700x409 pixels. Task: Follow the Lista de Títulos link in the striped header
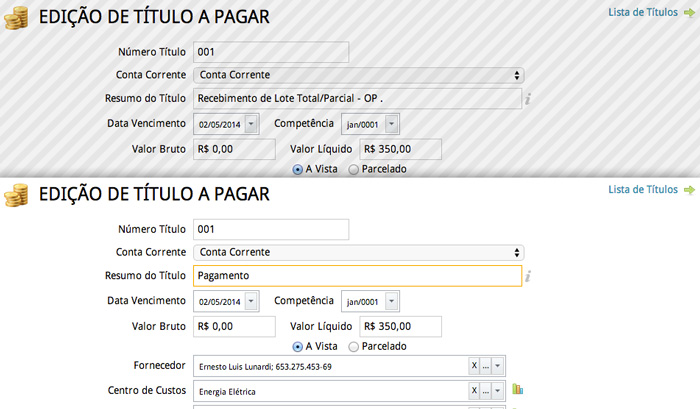(642, 13)
